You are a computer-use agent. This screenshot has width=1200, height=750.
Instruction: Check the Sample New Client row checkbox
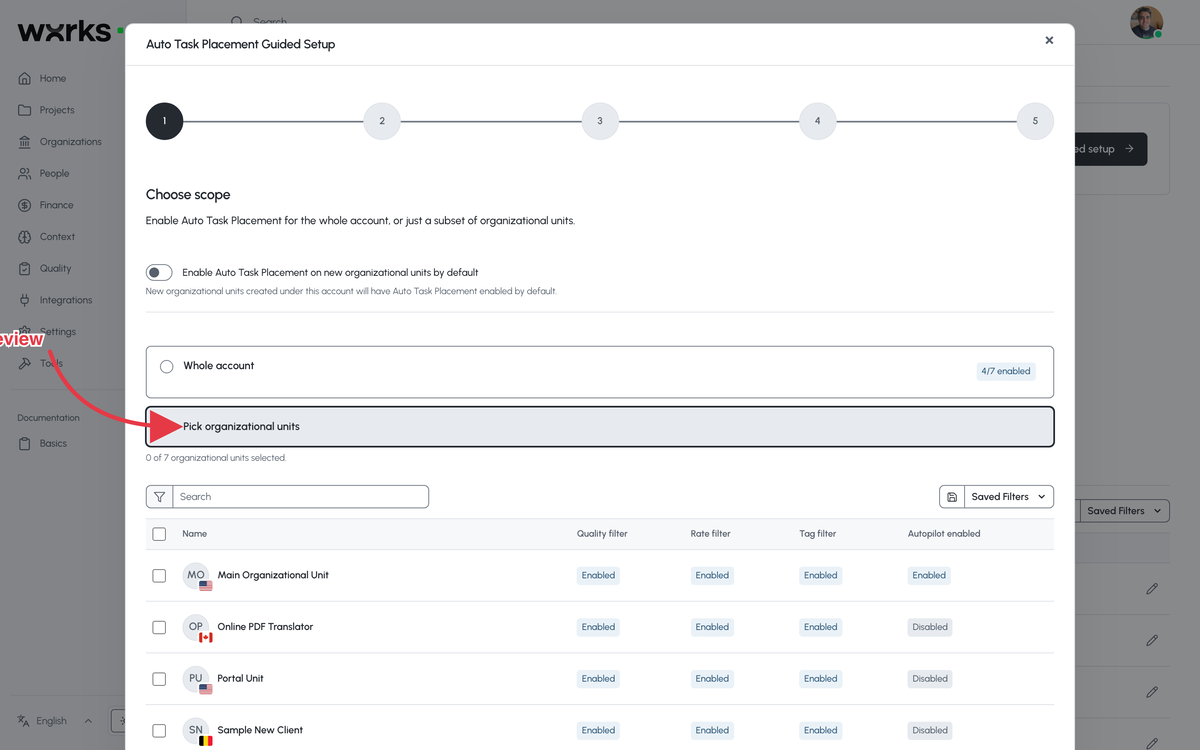coord(159,731)
